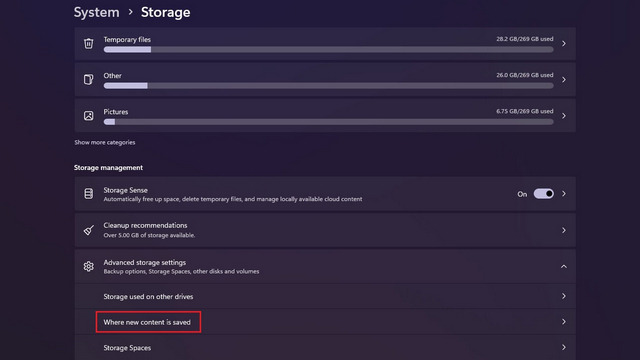The width and height of the screenshot is (640, 360).
Task: Click the Temporary files label
Action: [x=127, y=40]
